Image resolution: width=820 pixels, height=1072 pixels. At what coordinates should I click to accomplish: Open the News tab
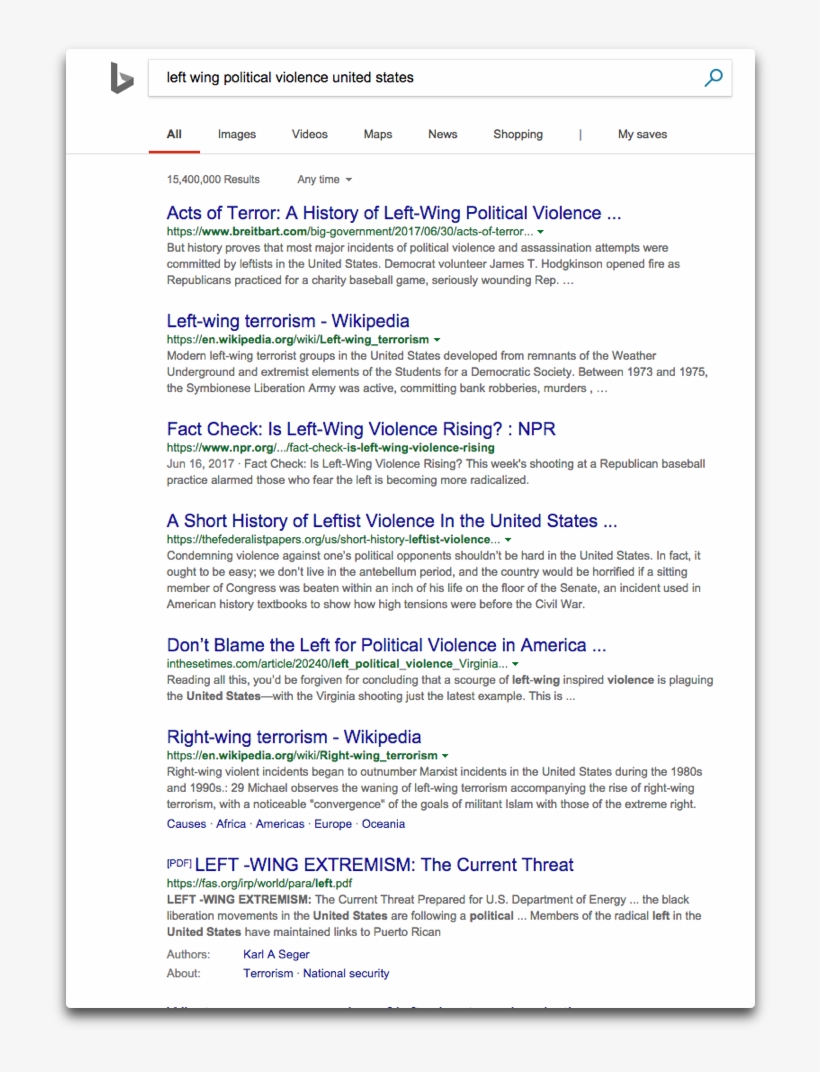click(442, 134)
